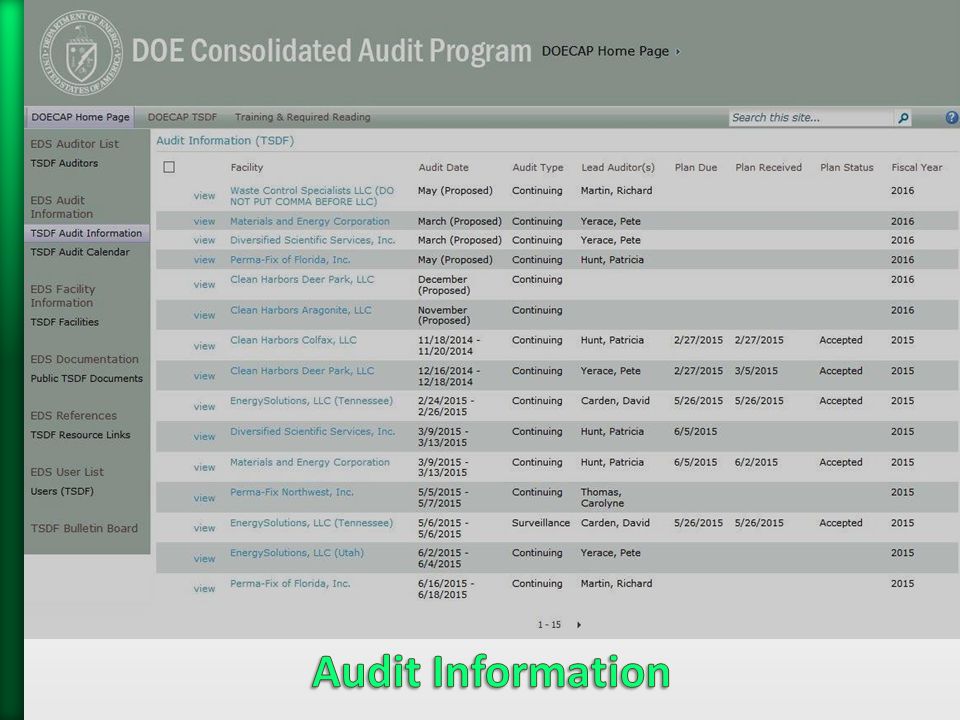Sort by the Plan Due column header
The height and width of the screenshot is (720, 960).
[x=696, y=167]
